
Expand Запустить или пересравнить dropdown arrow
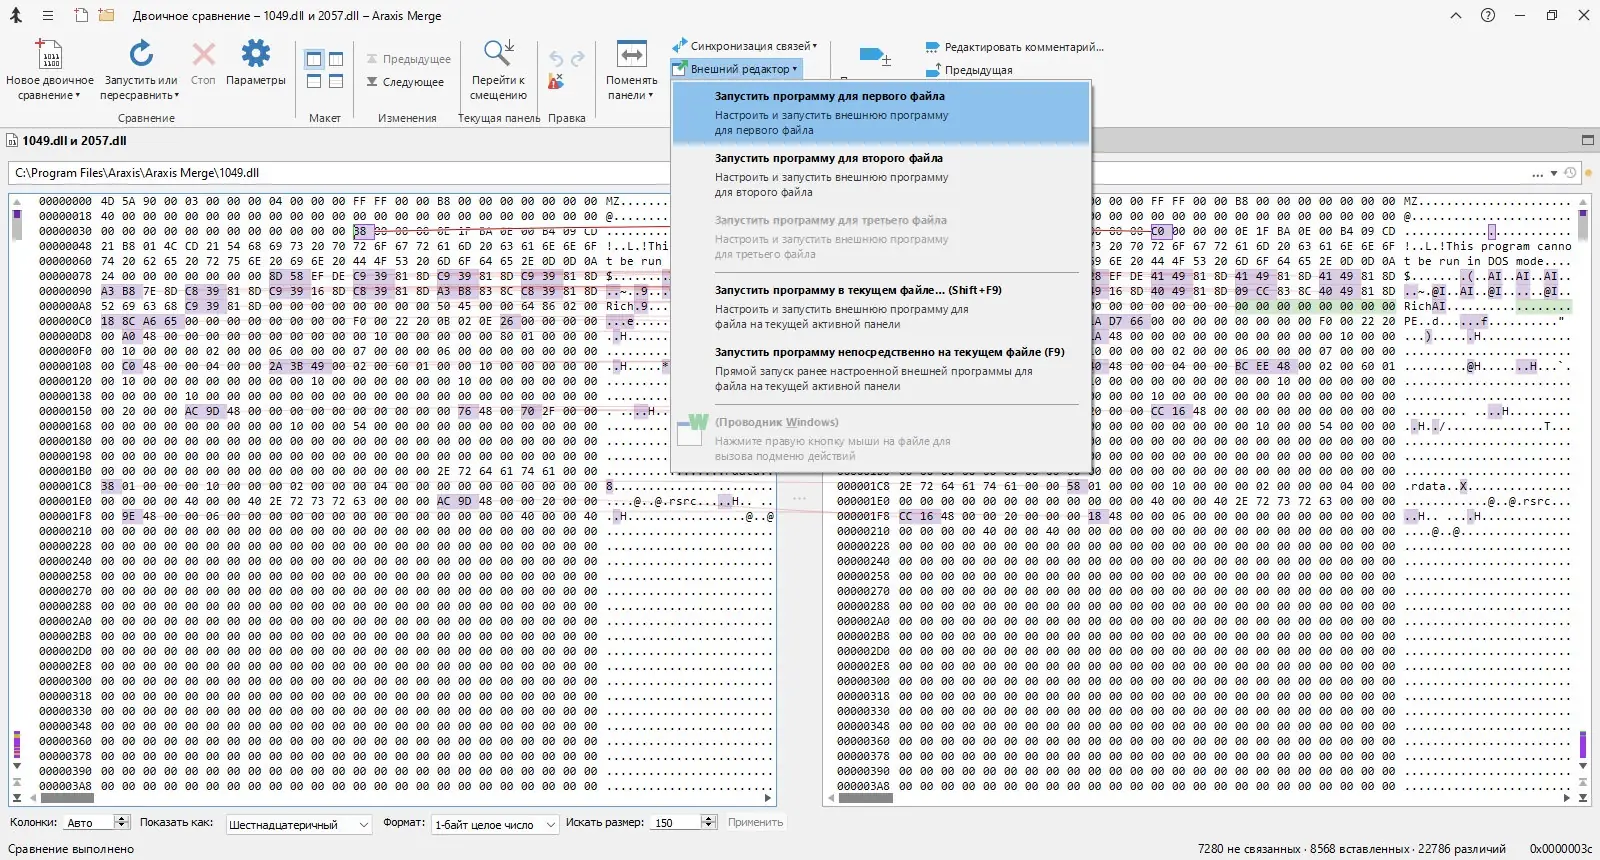177,96
